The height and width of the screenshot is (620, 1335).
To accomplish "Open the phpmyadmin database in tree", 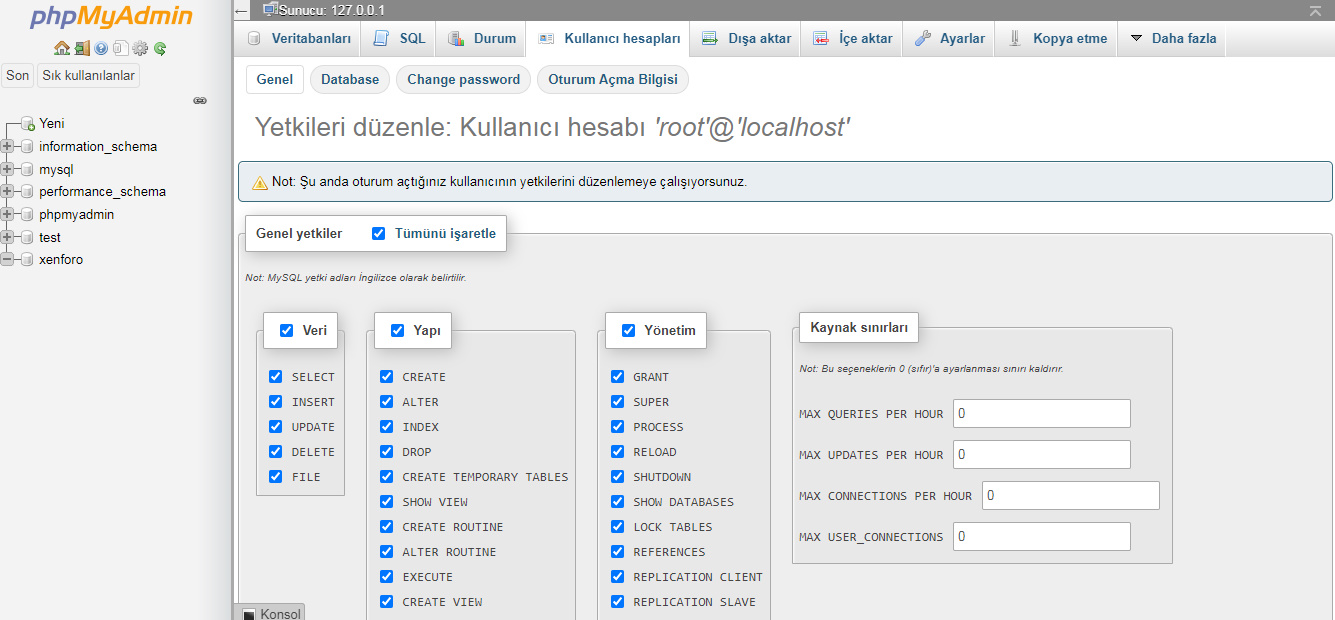I will pos(76,215).
